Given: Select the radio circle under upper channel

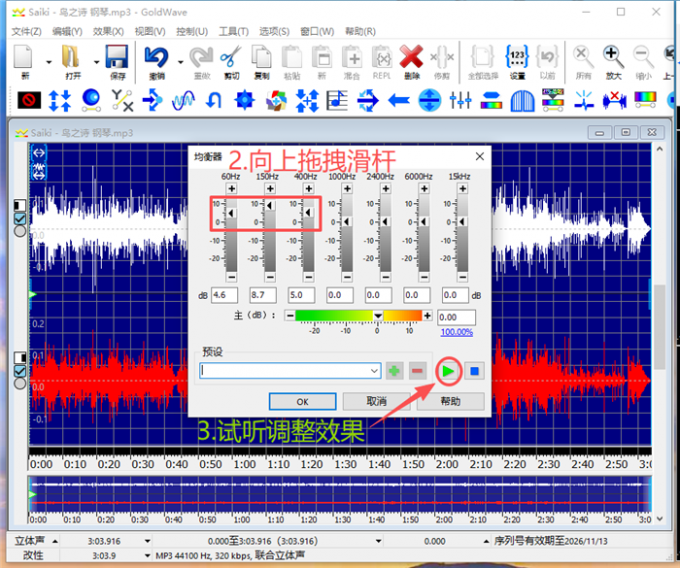Looking at the screenshot, I should click(x=19, y=231).
